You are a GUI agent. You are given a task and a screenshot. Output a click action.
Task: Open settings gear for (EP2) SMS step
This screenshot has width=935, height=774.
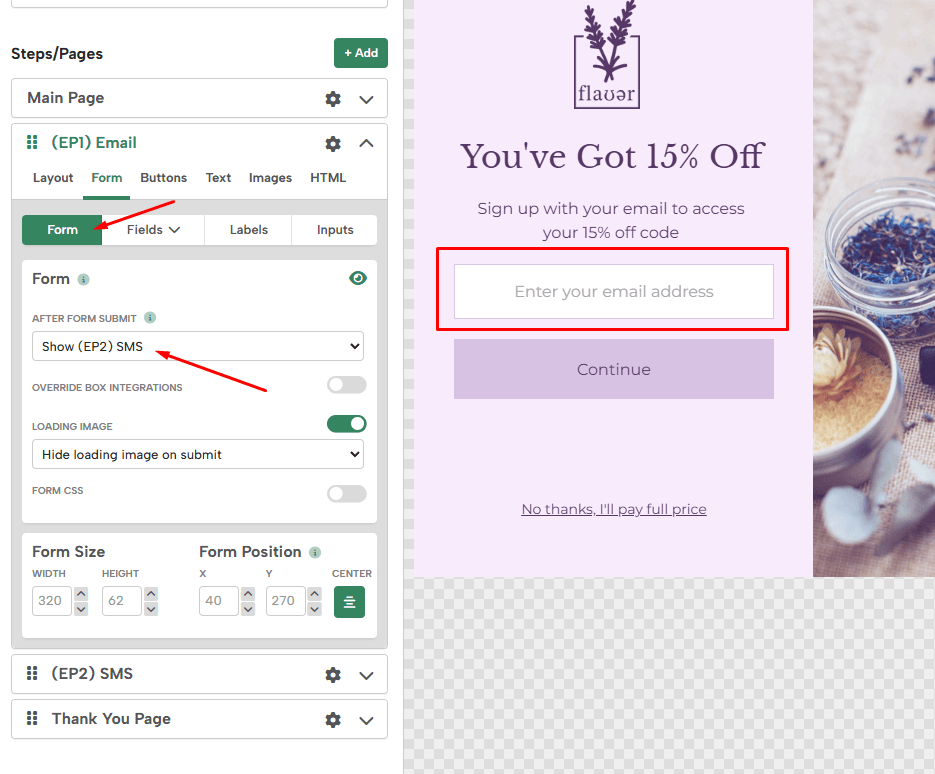point(332,674)
